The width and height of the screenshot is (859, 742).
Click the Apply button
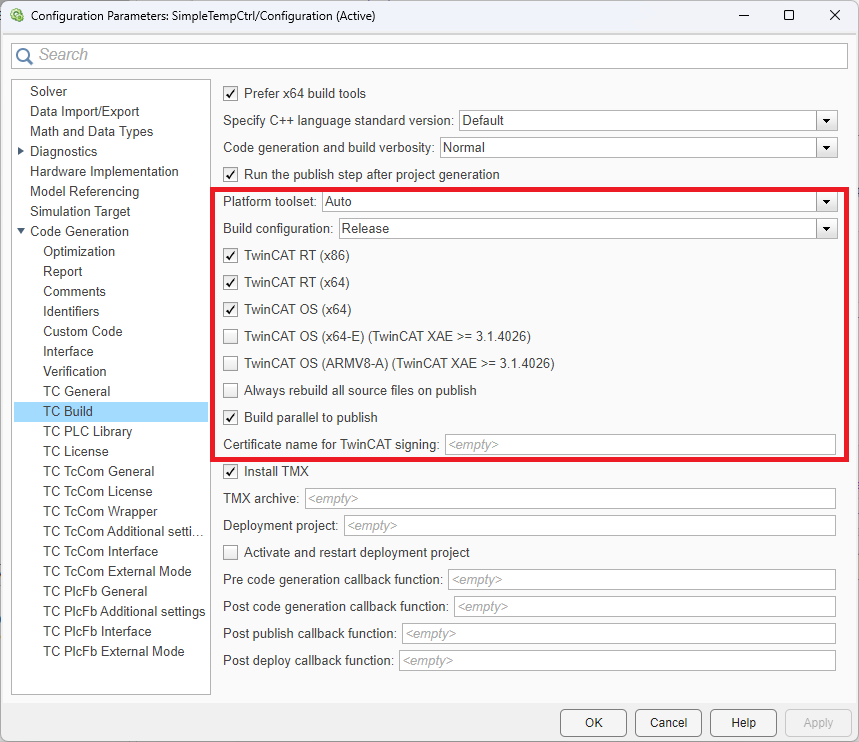tap(818, 722)
